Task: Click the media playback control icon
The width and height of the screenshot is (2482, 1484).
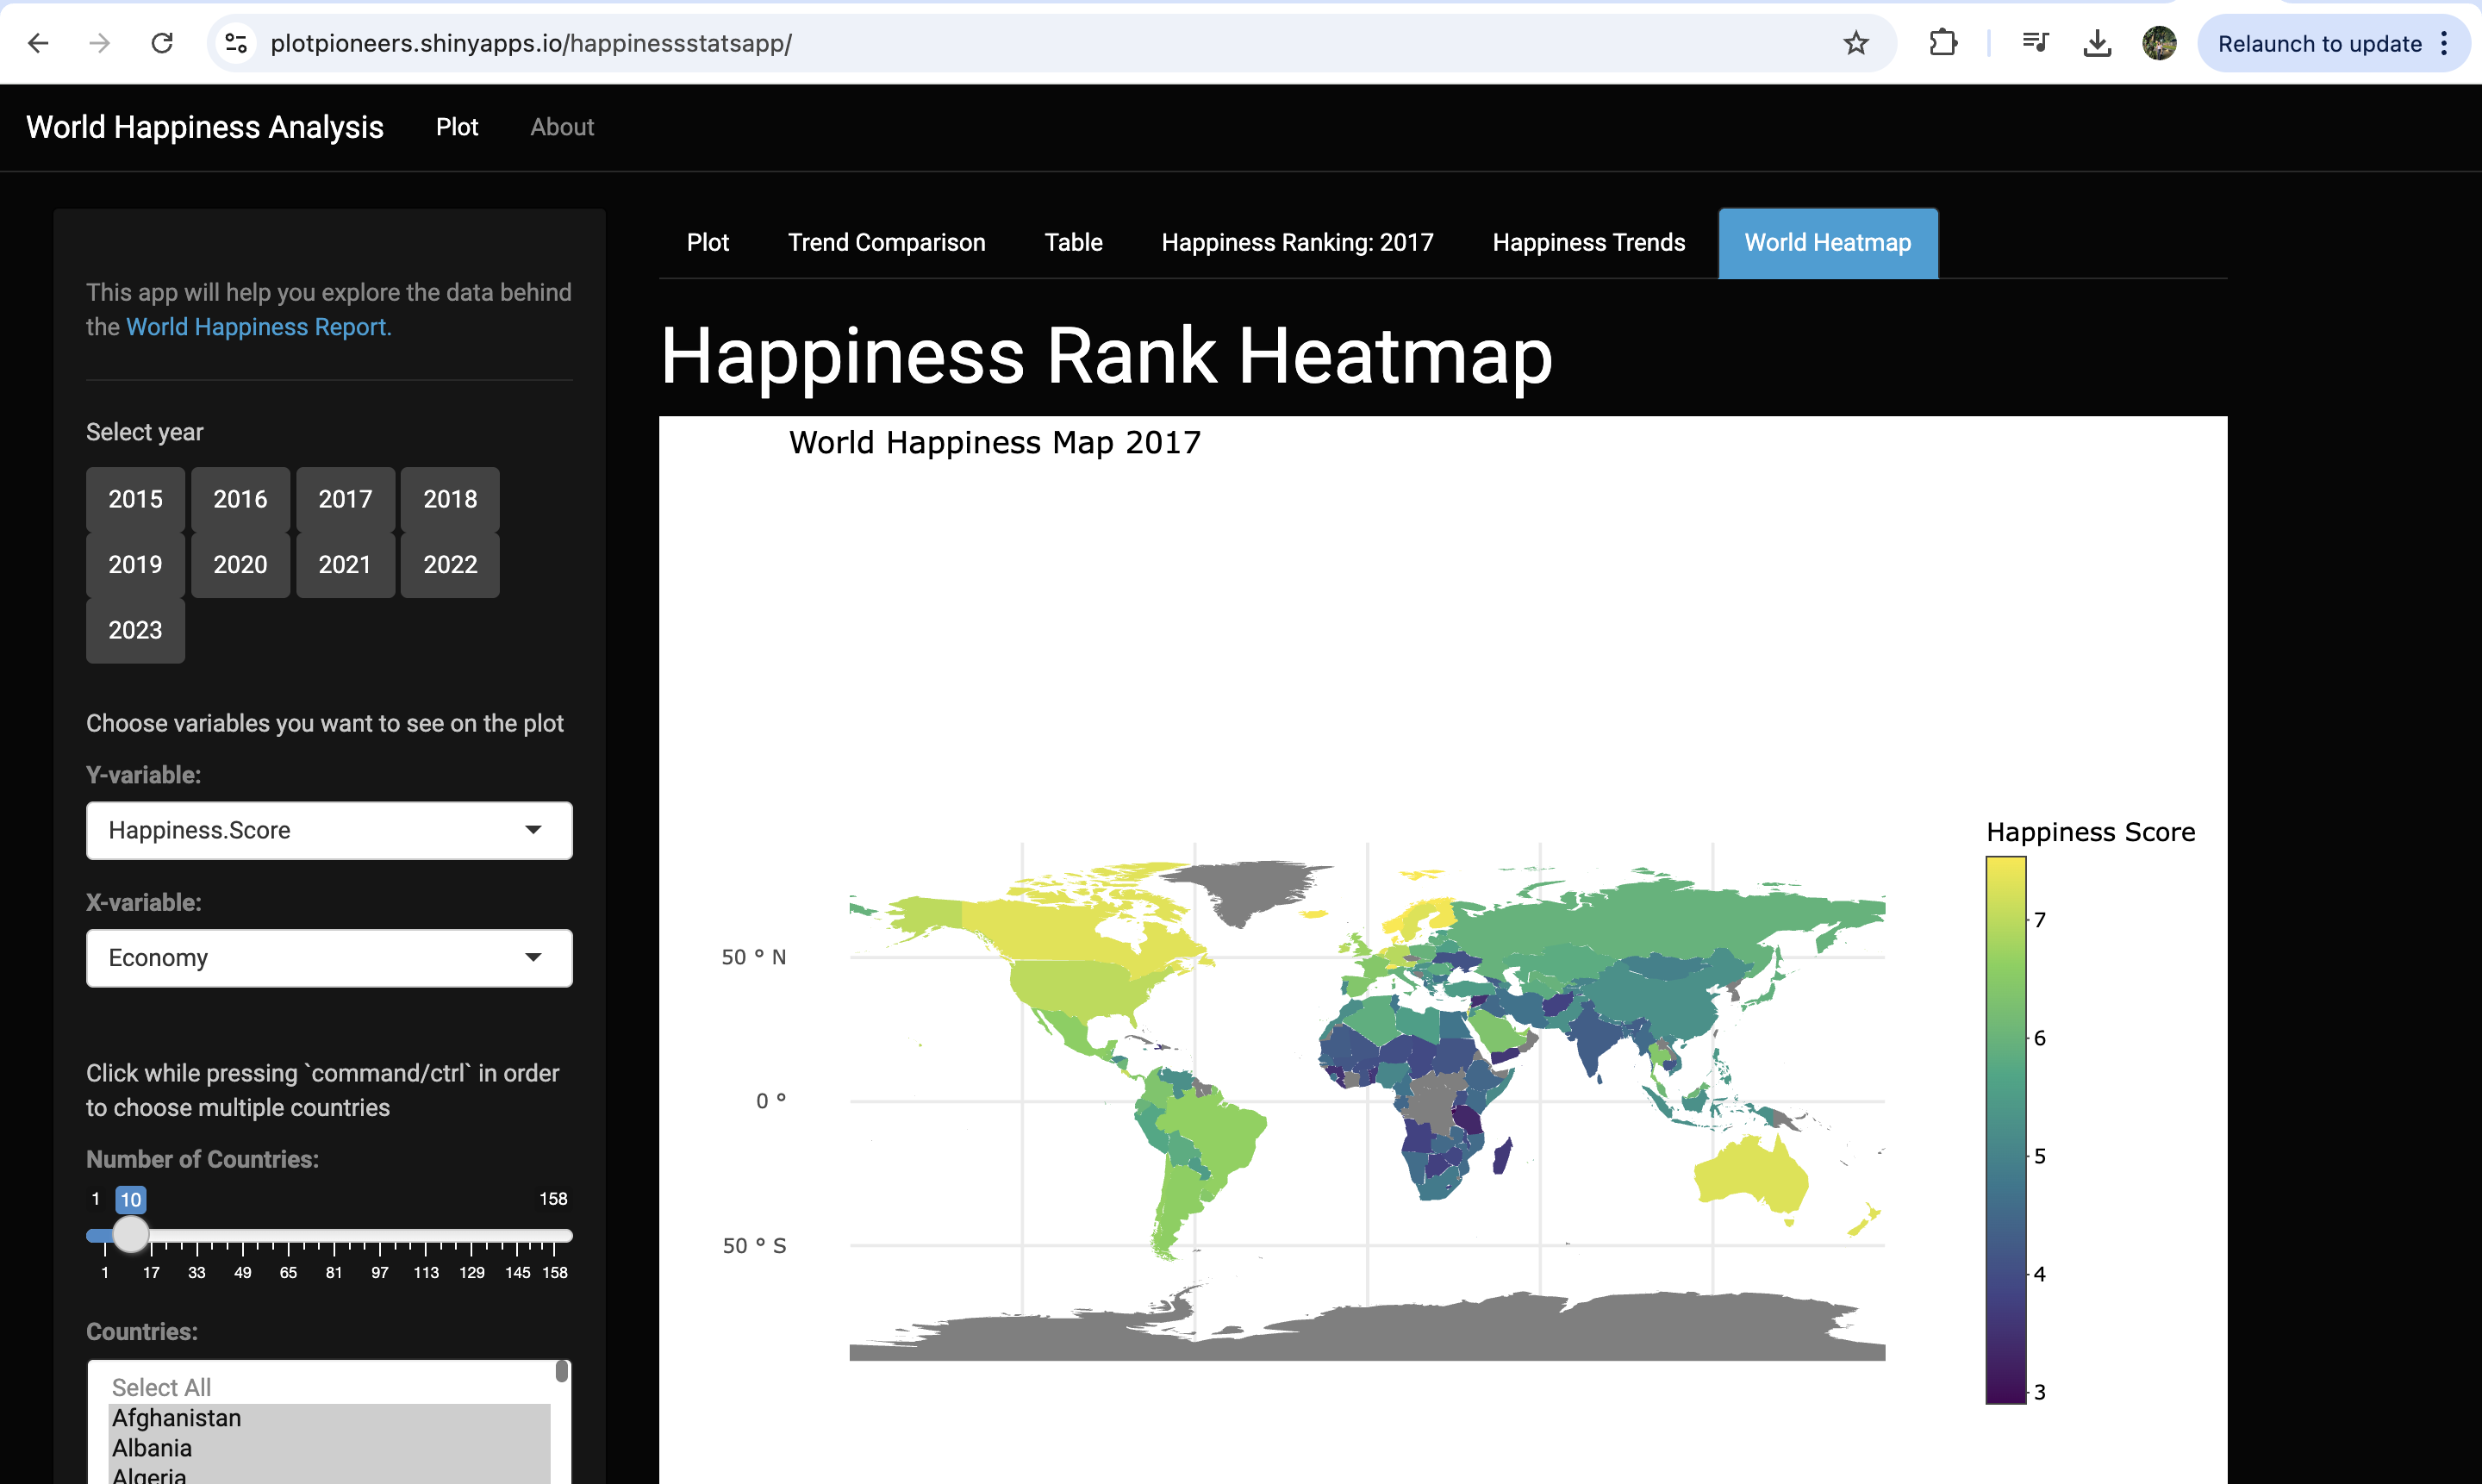Action: pyautogui.click(x=2034, y=43)
